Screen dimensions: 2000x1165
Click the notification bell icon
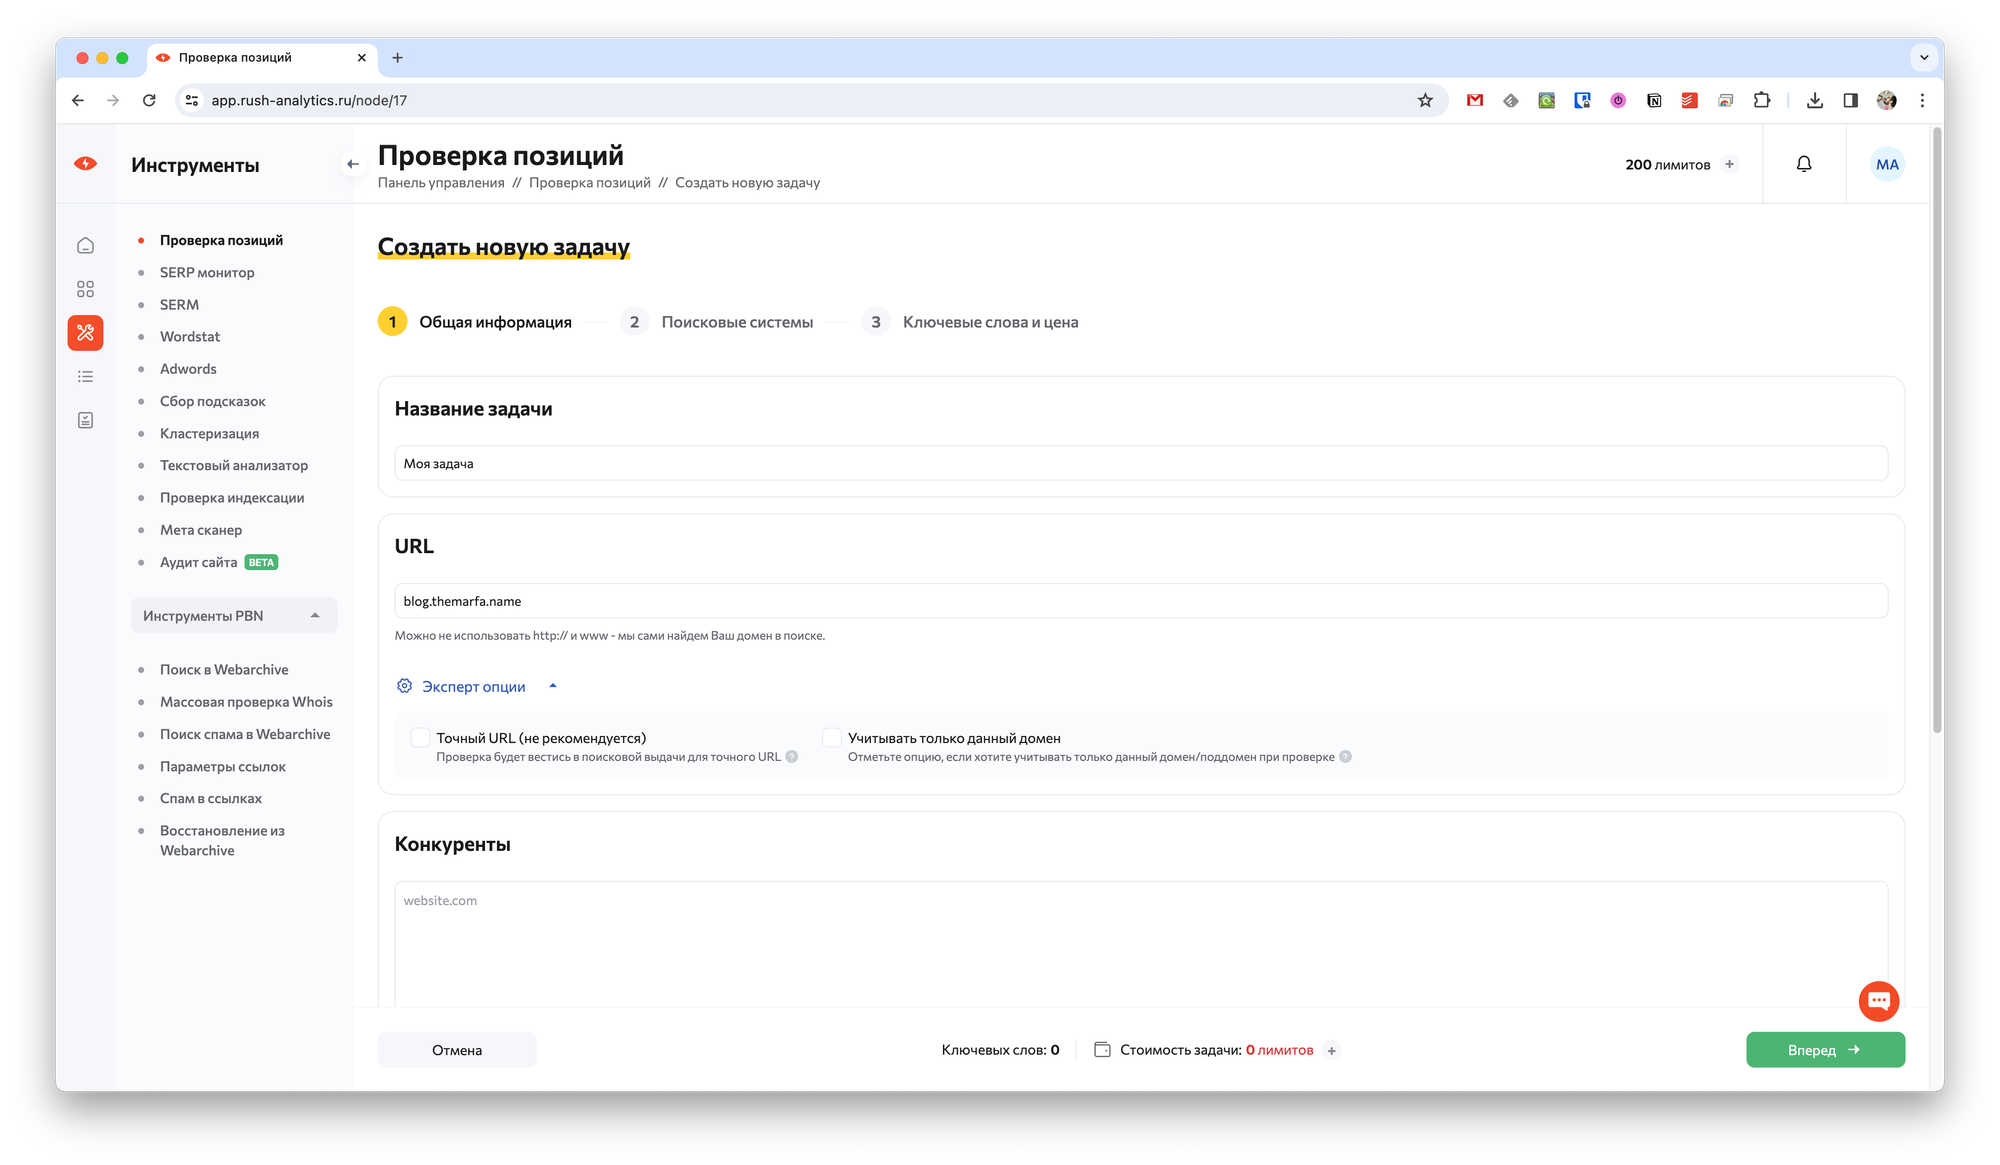click(x=1804, y=164)
